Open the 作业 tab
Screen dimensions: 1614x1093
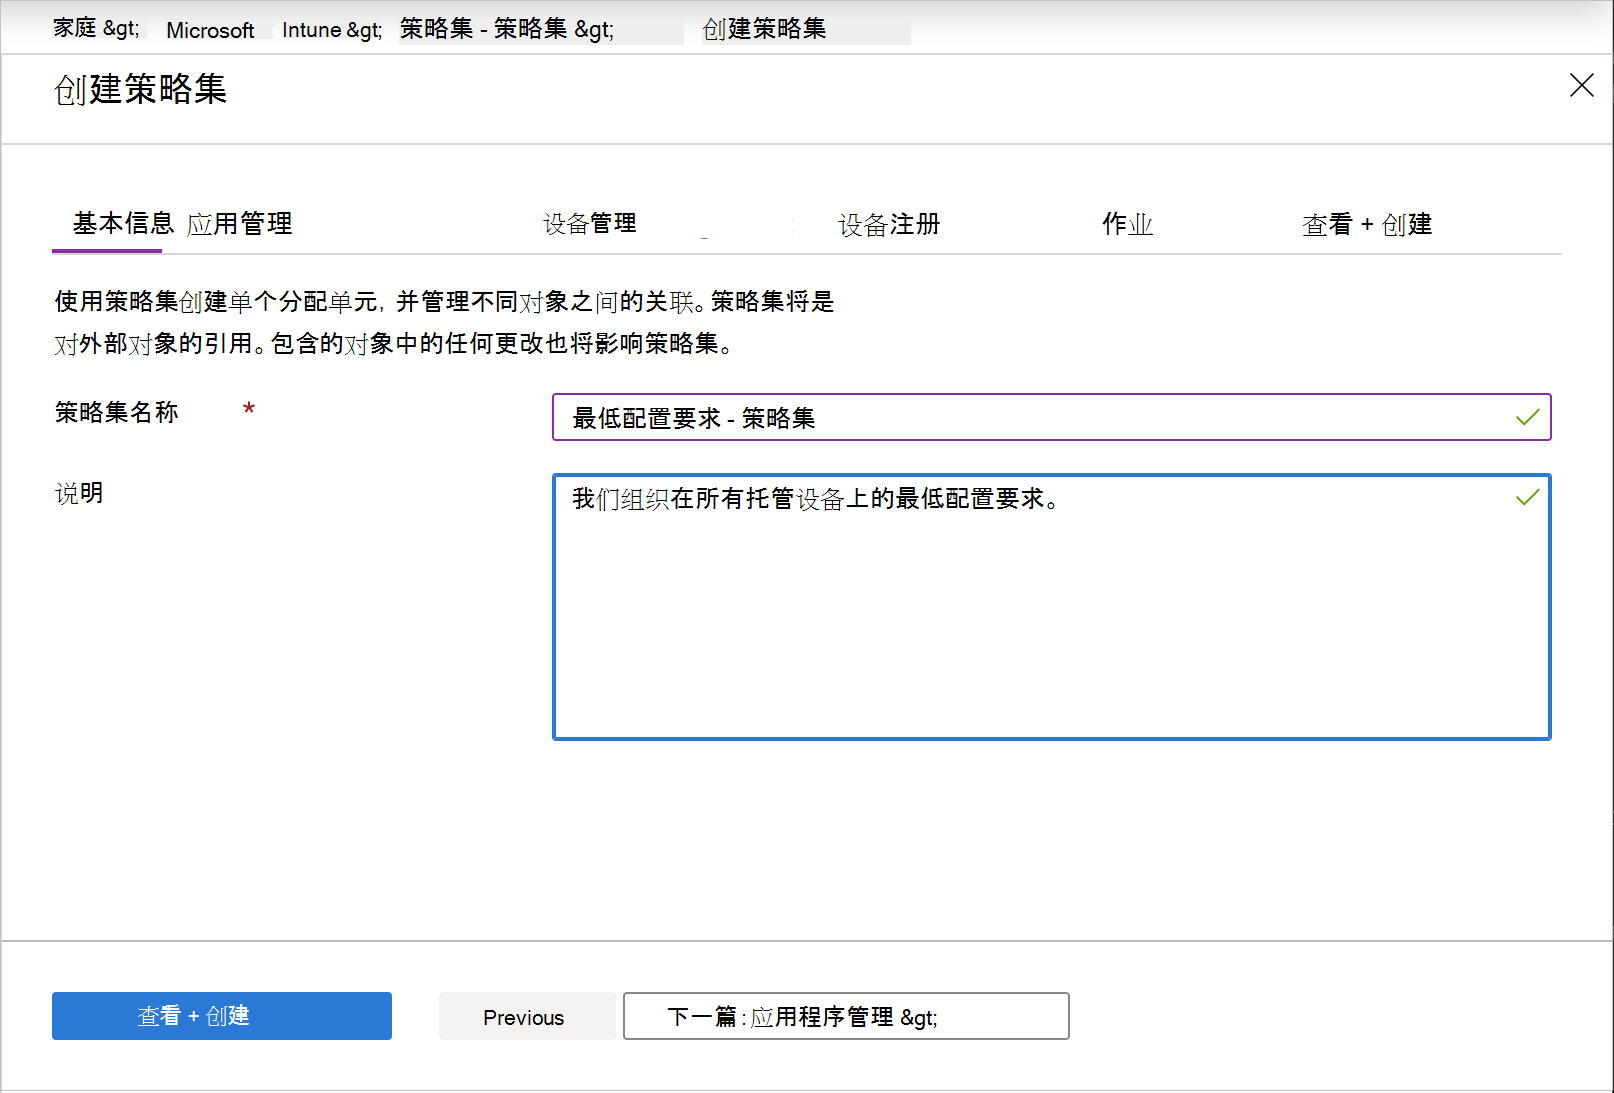[x=1128, y=224]
